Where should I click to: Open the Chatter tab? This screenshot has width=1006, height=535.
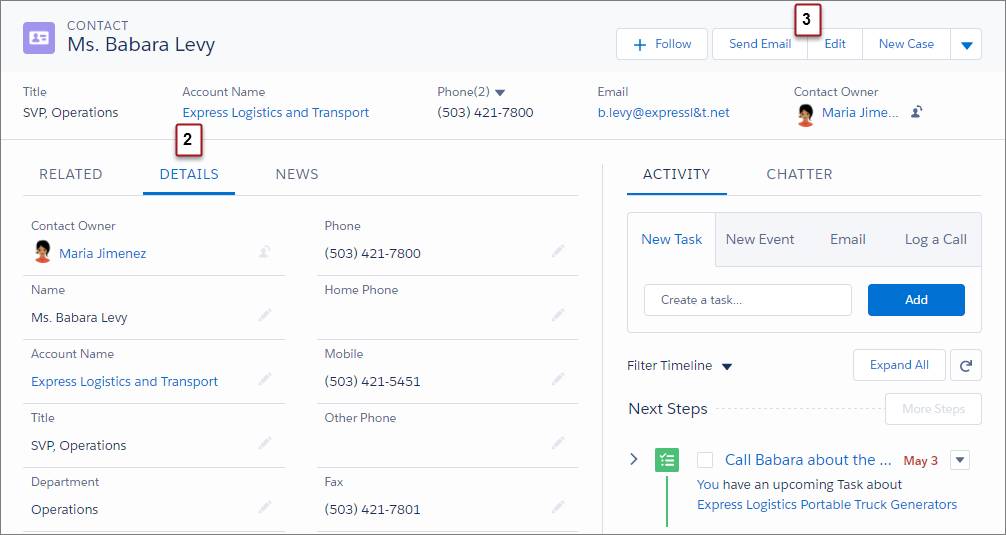click(799, 174)
